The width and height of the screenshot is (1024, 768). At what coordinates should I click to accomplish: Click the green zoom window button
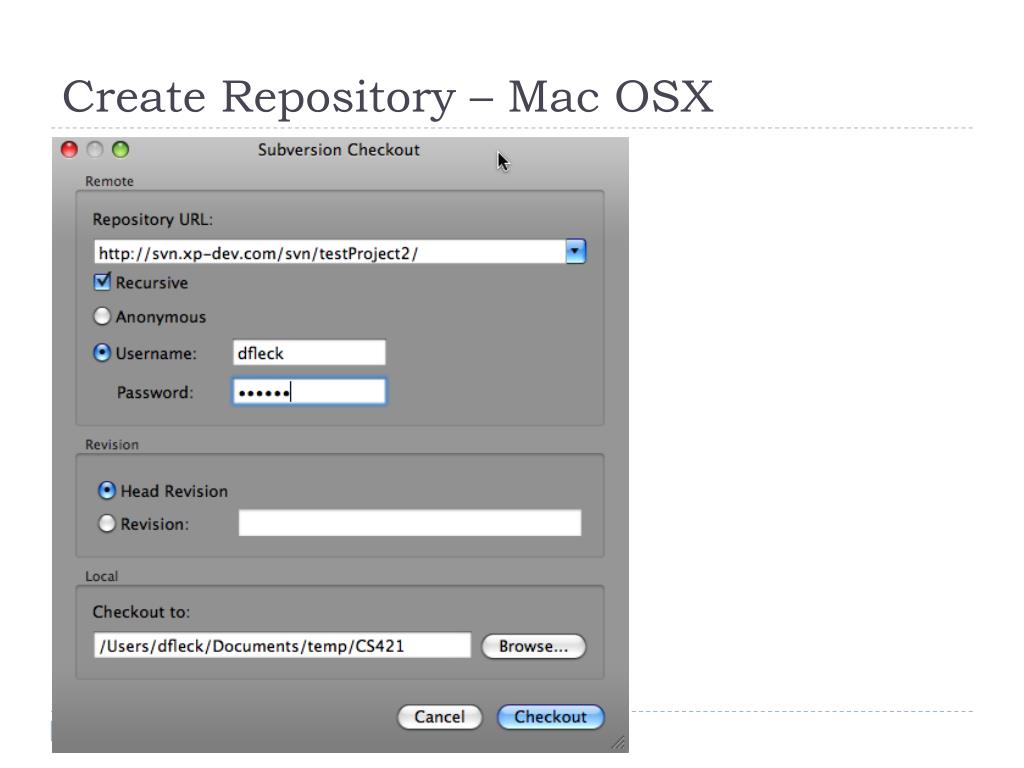(120, 150)
